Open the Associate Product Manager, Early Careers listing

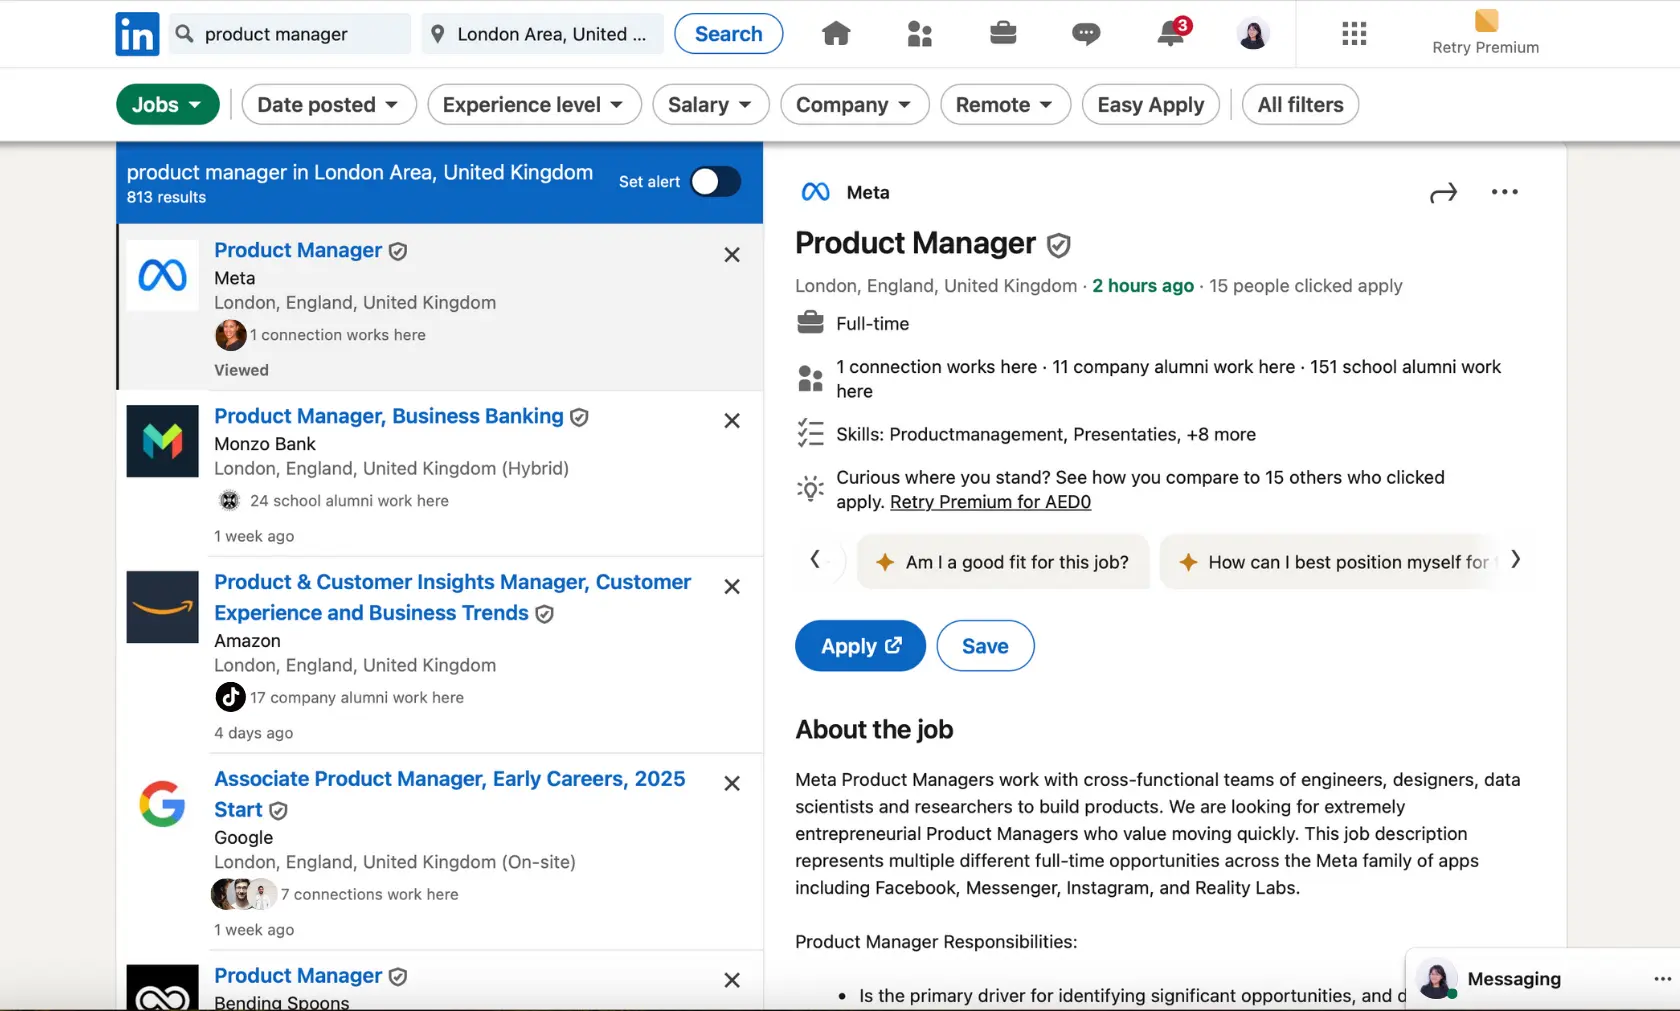coord(450,794)
